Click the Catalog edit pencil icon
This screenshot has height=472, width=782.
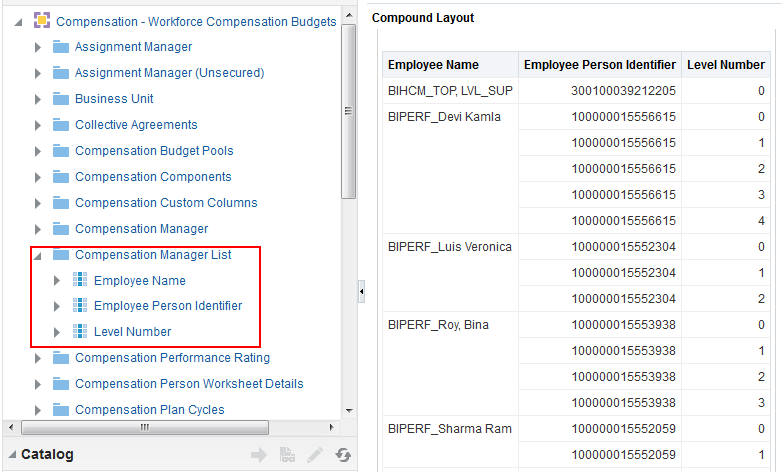point(315,455)
